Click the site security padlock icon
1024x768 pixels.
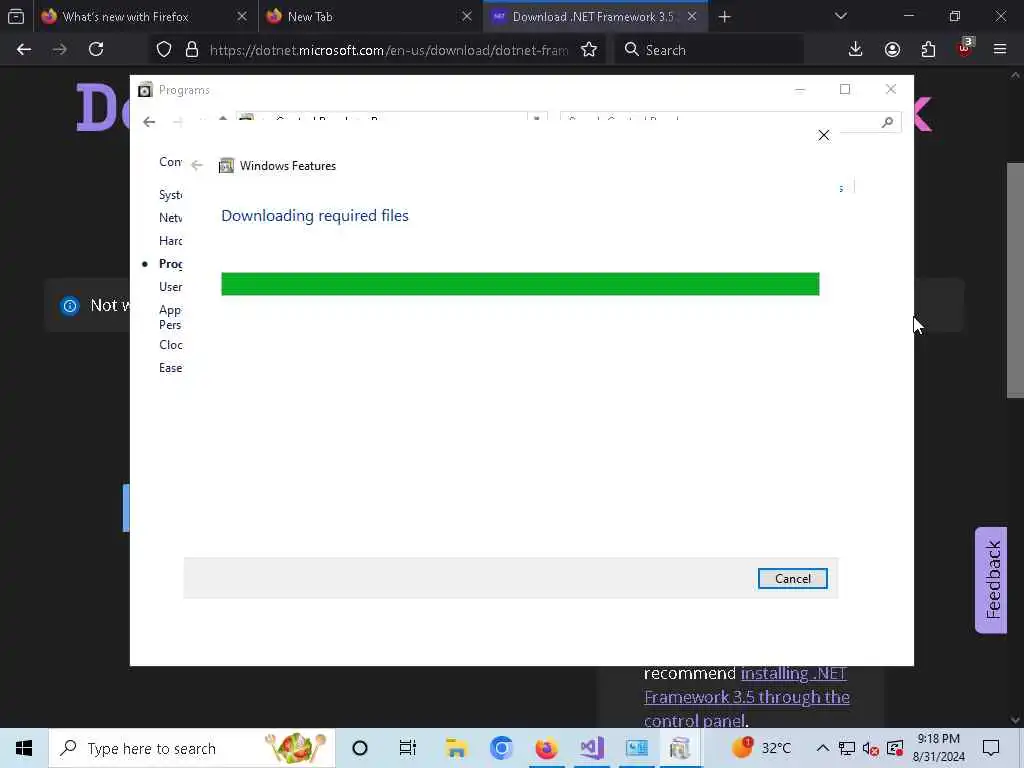(191, 50)
